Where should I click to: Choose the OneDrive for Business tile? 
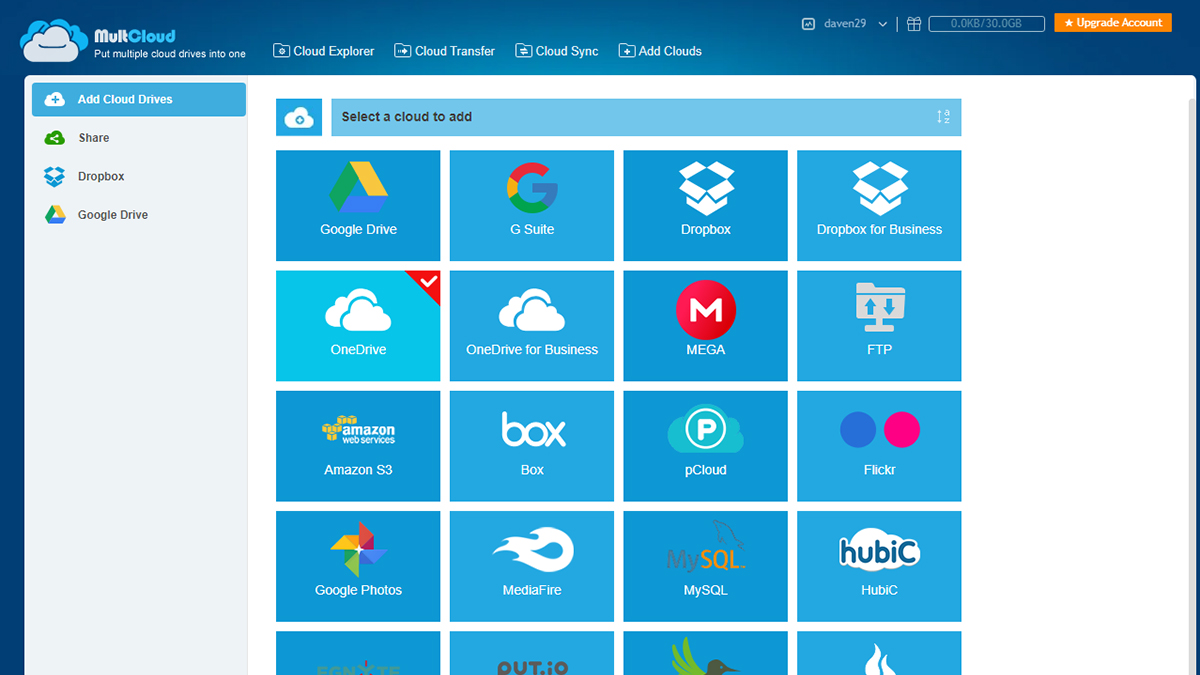click(532, 326)
